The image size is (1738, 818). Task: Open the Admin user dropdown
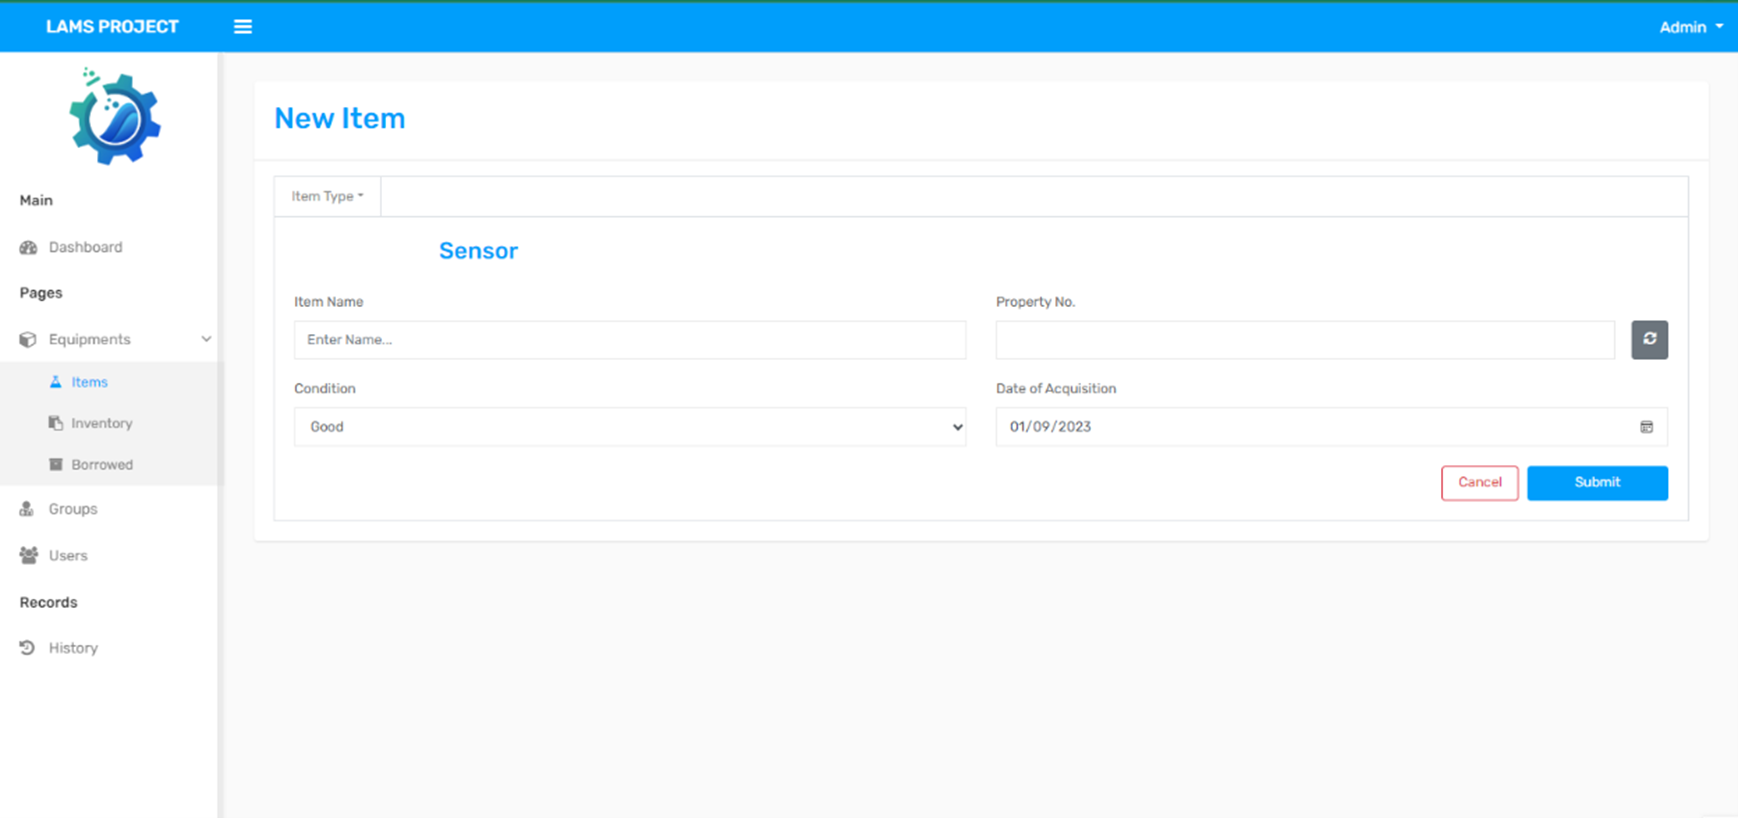1691,27
